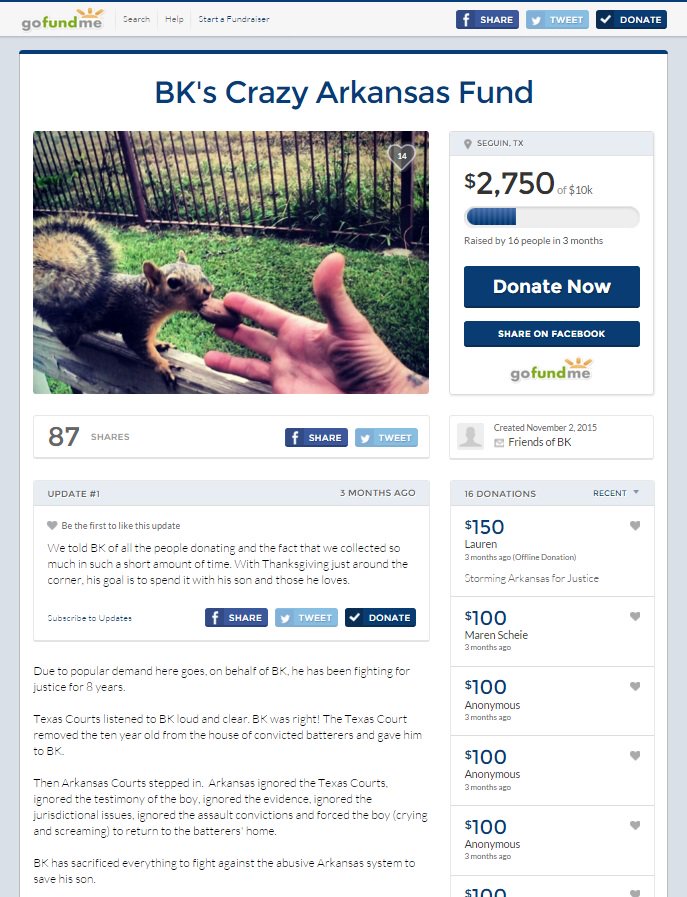Click the large Donate Now button
Image resolution: width=687 pixels, height=897 pixels.
point(551,287)
